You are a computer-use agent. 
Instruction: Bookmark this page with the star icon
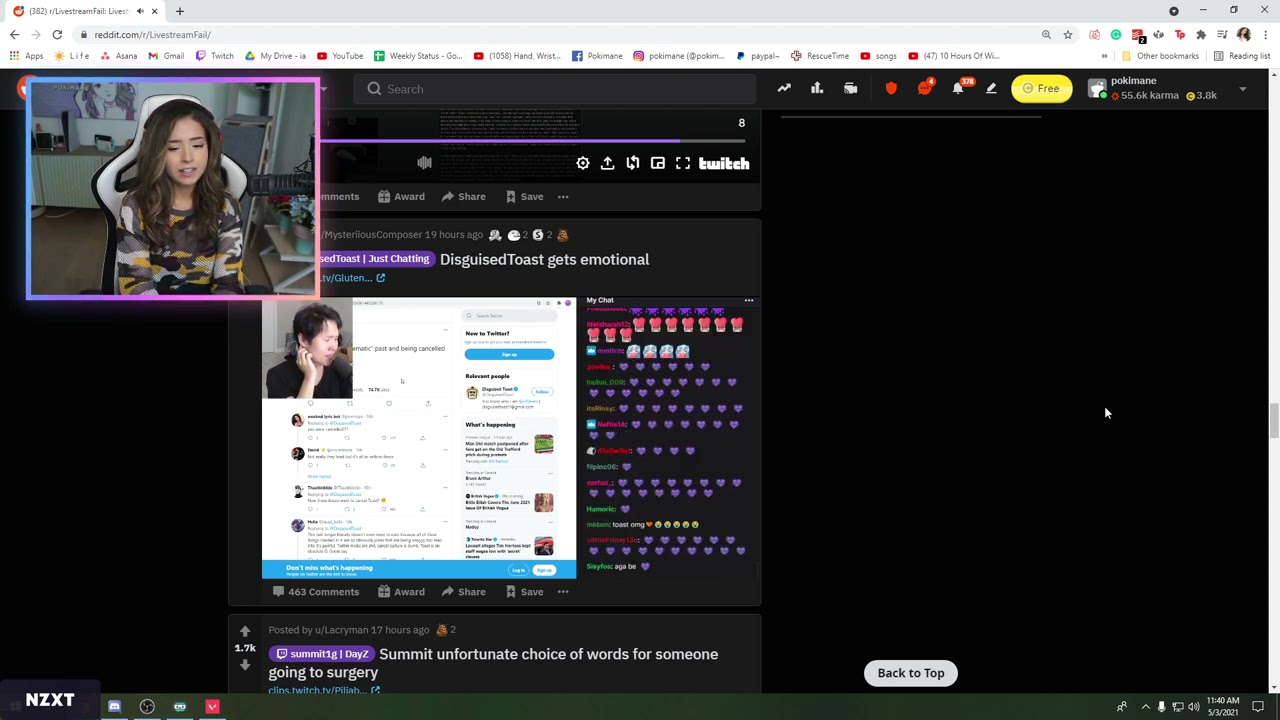pyautogui.click(x=1068, y=35)
